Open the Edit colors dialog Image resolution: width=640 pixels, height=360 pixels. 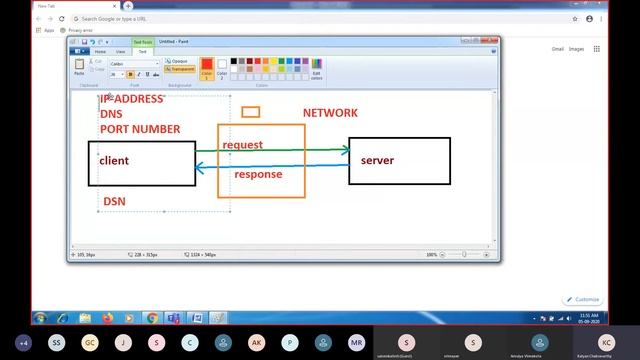tap(316, 69)
